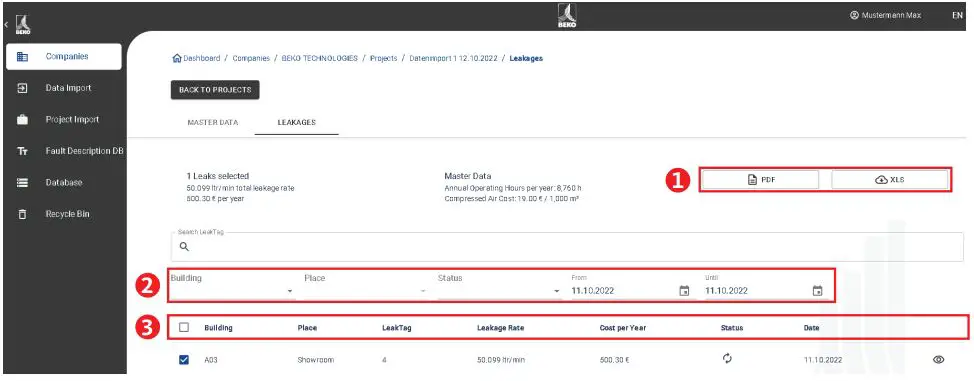The height and width of the screenshot is (381, 974).
Task: Click the Data Import arrow icon
Action: pos(22,88)
